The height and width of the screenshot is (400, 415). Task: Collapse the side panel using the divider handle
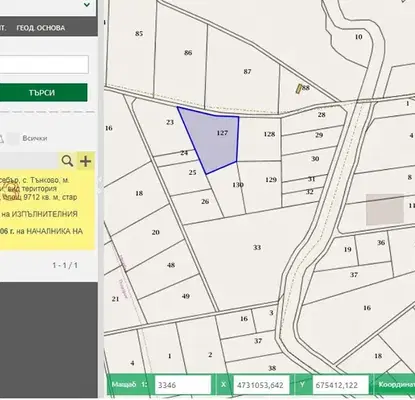[x=100, y=186]
